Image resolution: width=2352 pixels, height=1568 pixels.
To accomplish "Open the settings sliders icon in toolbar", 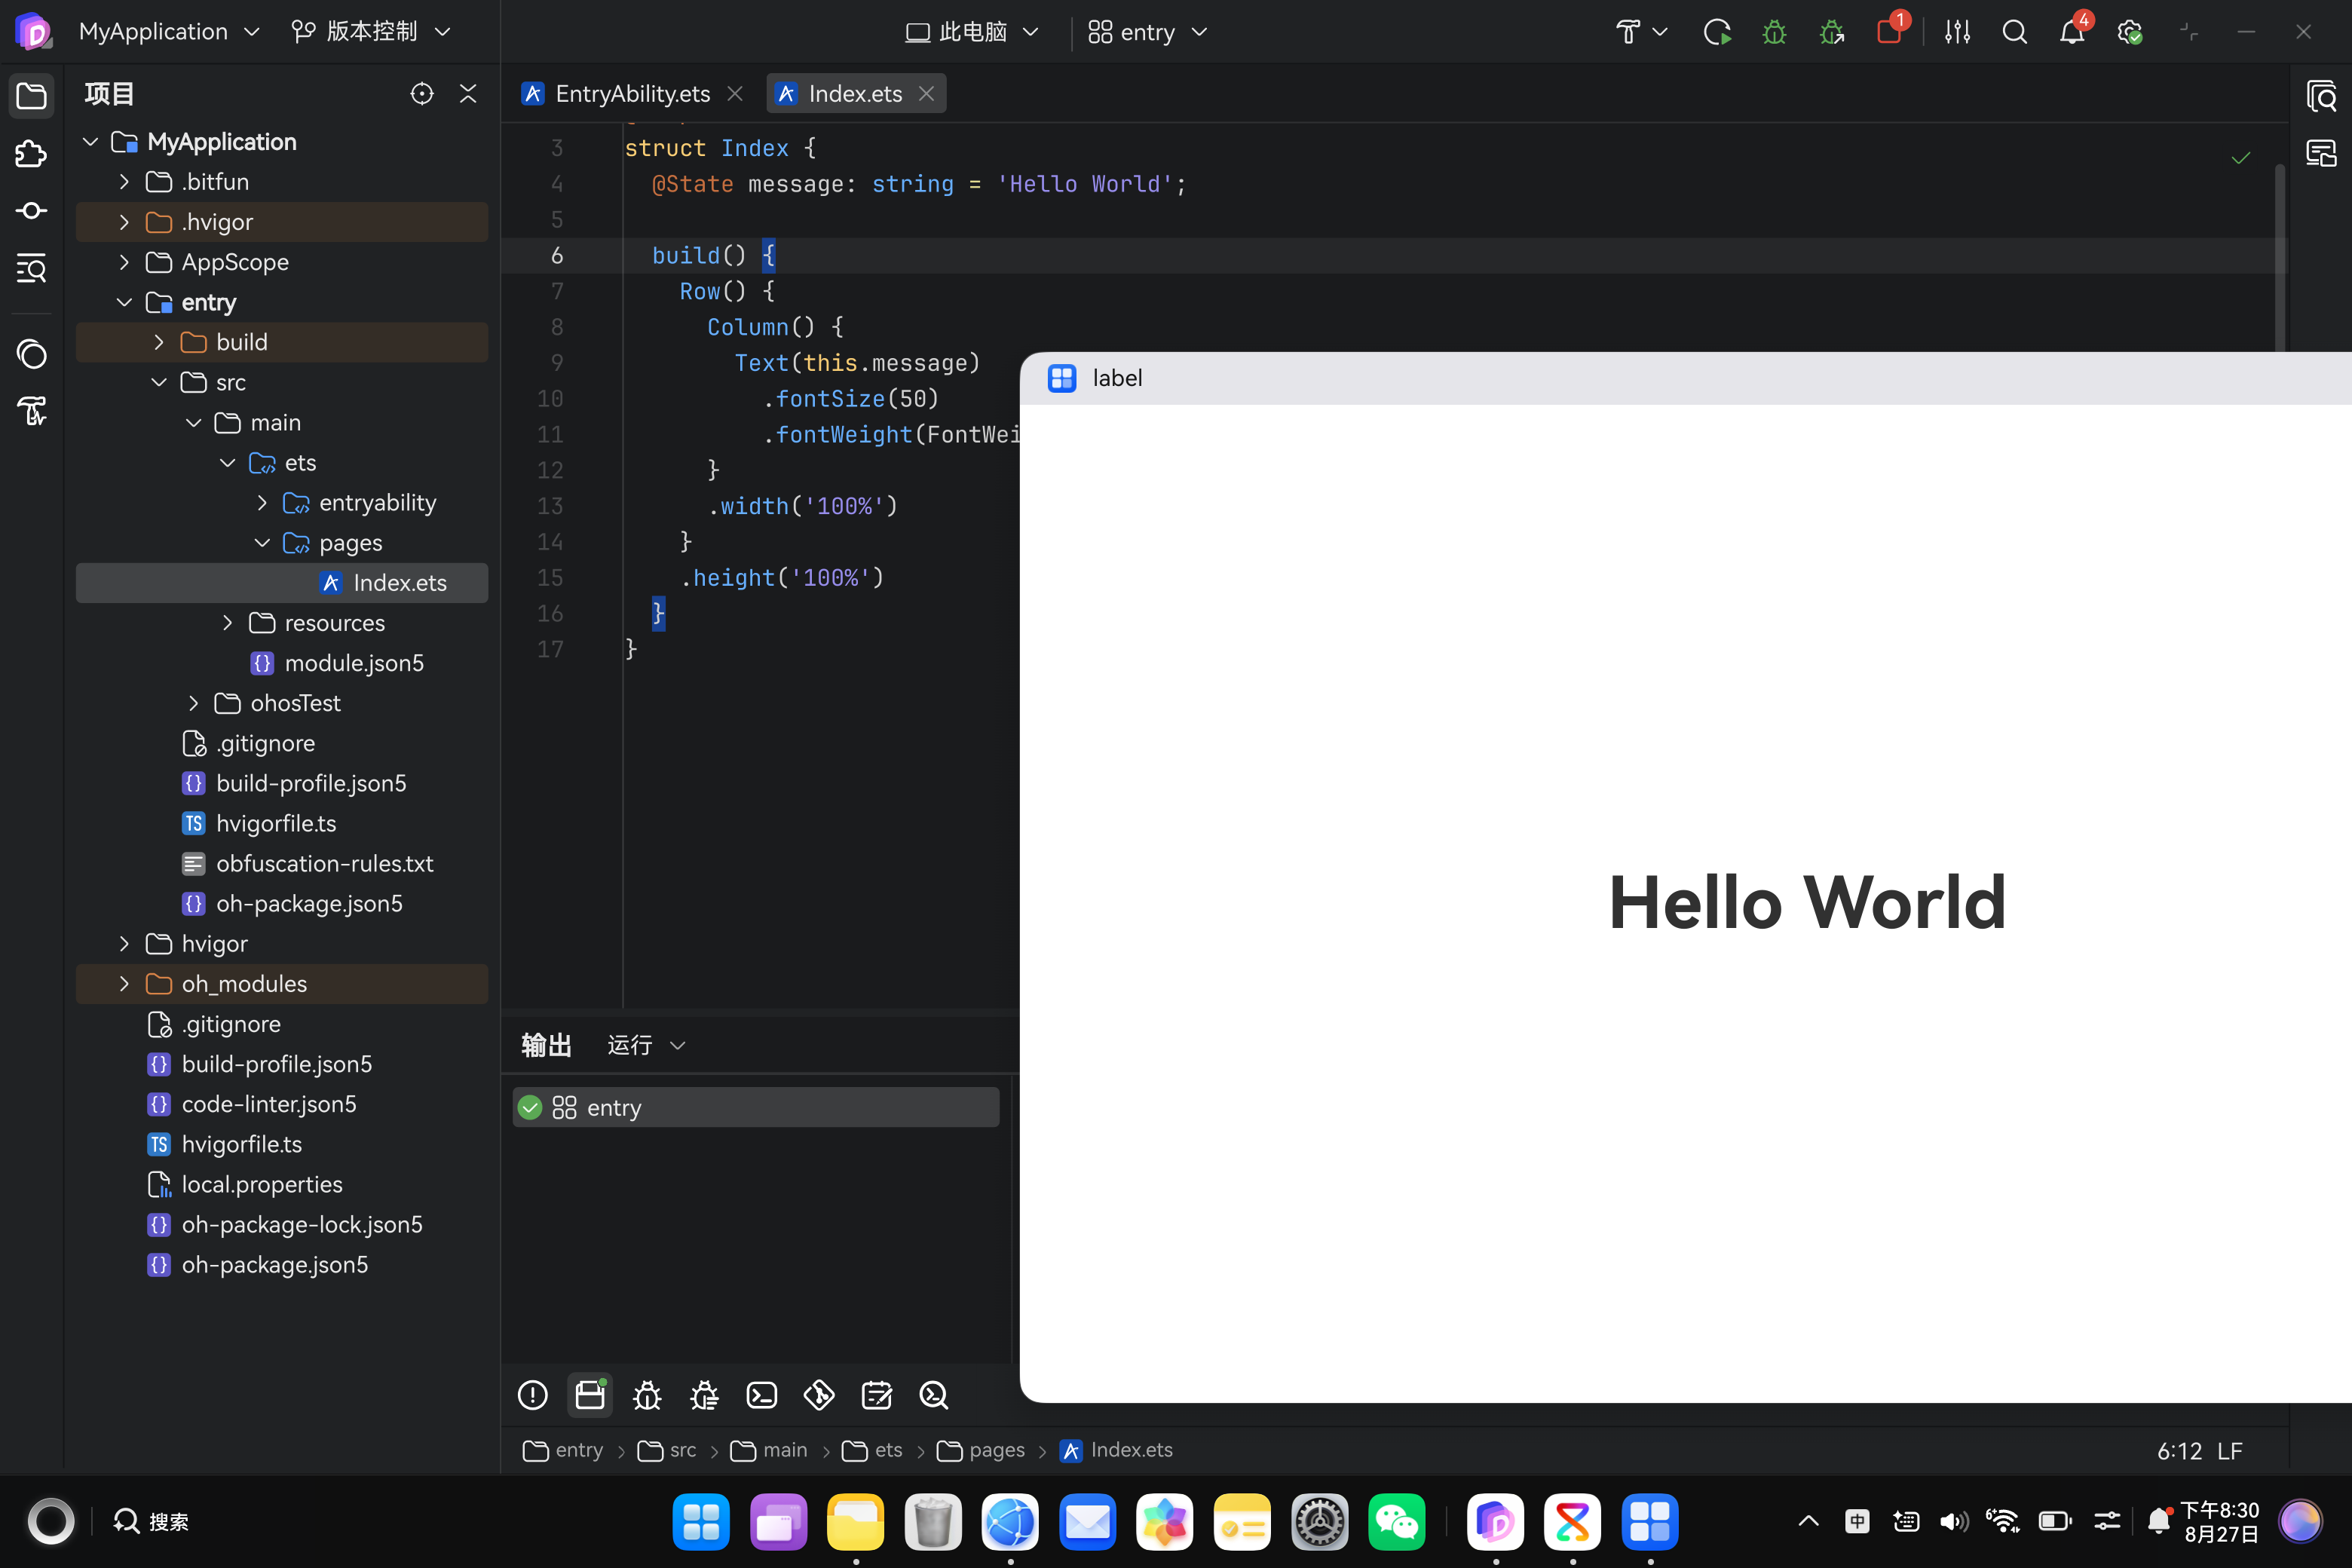I will [x=1957, y=32].
